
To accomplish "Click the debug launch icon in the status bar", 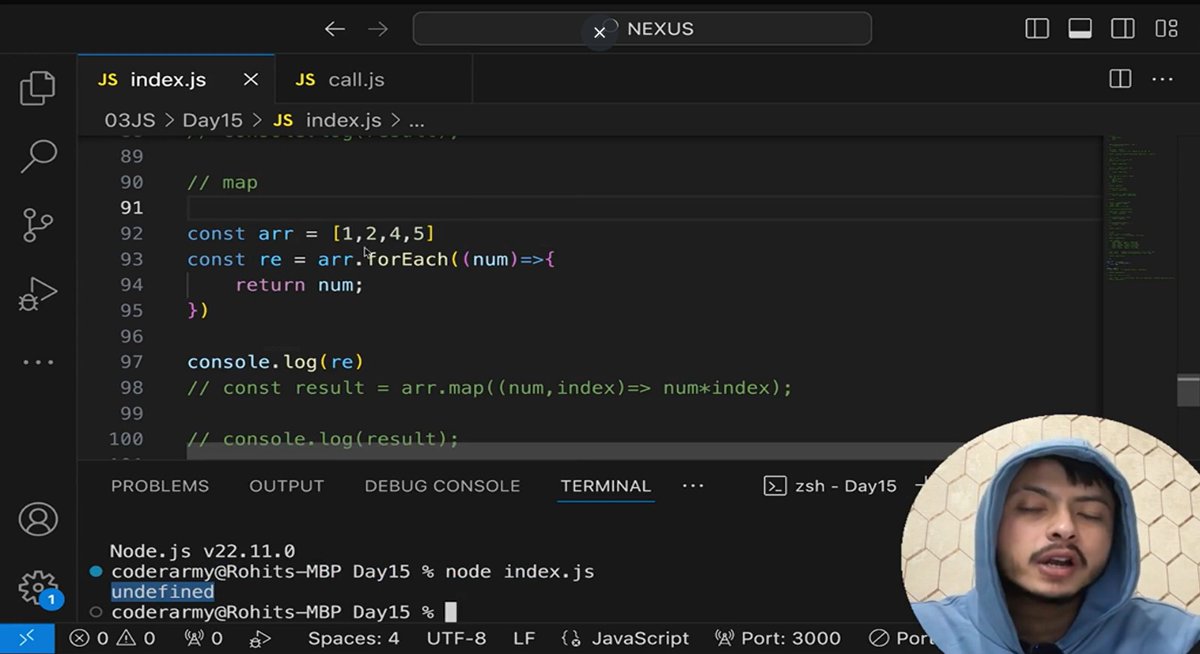I will coord(260,638).
